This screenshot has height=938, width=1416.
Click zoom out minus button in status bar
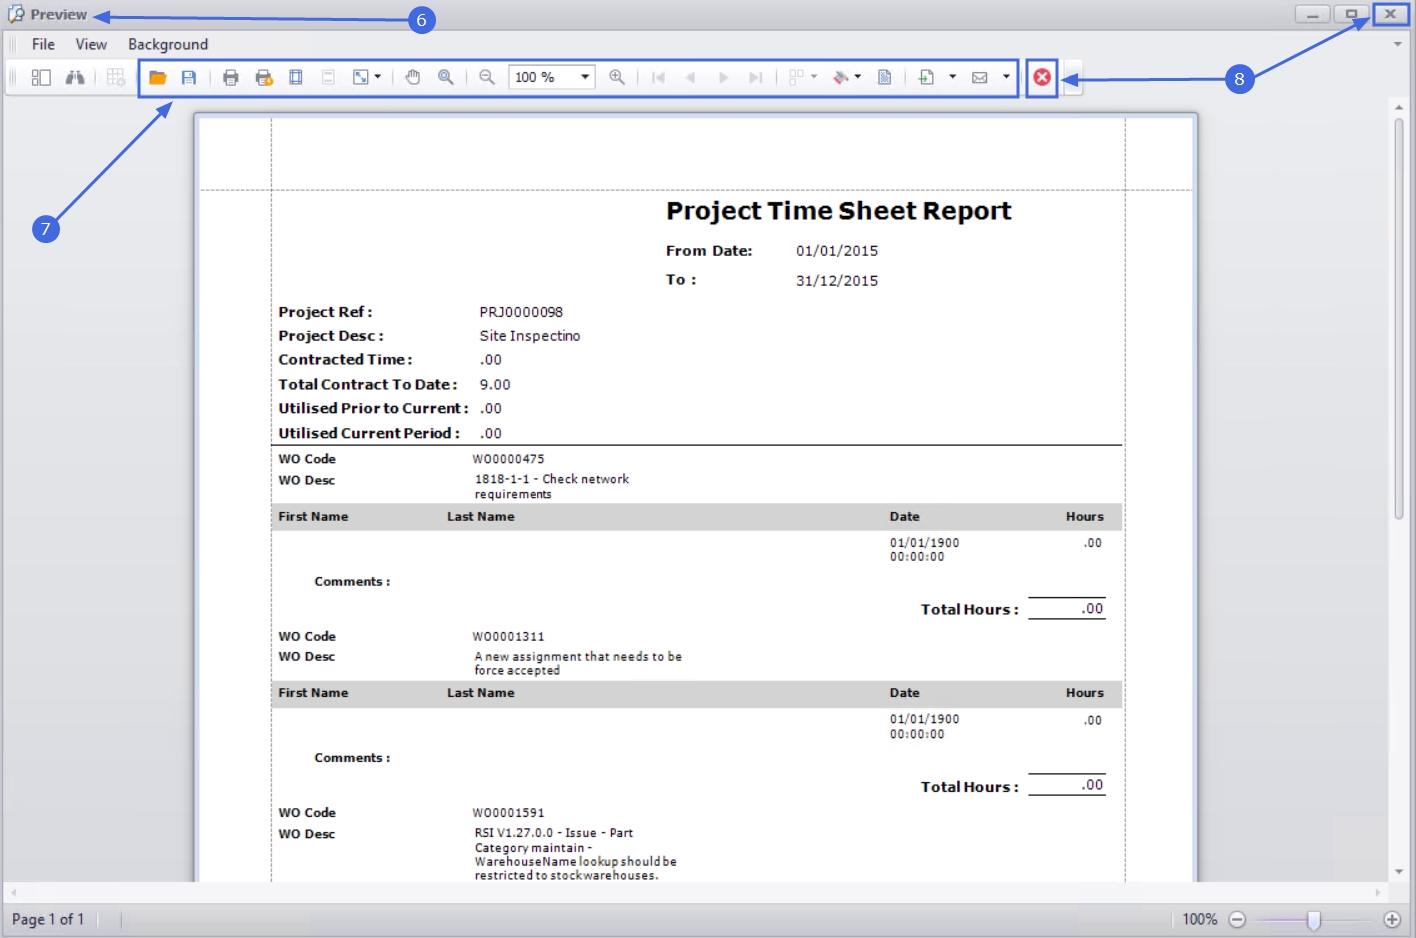point(1237,919)
